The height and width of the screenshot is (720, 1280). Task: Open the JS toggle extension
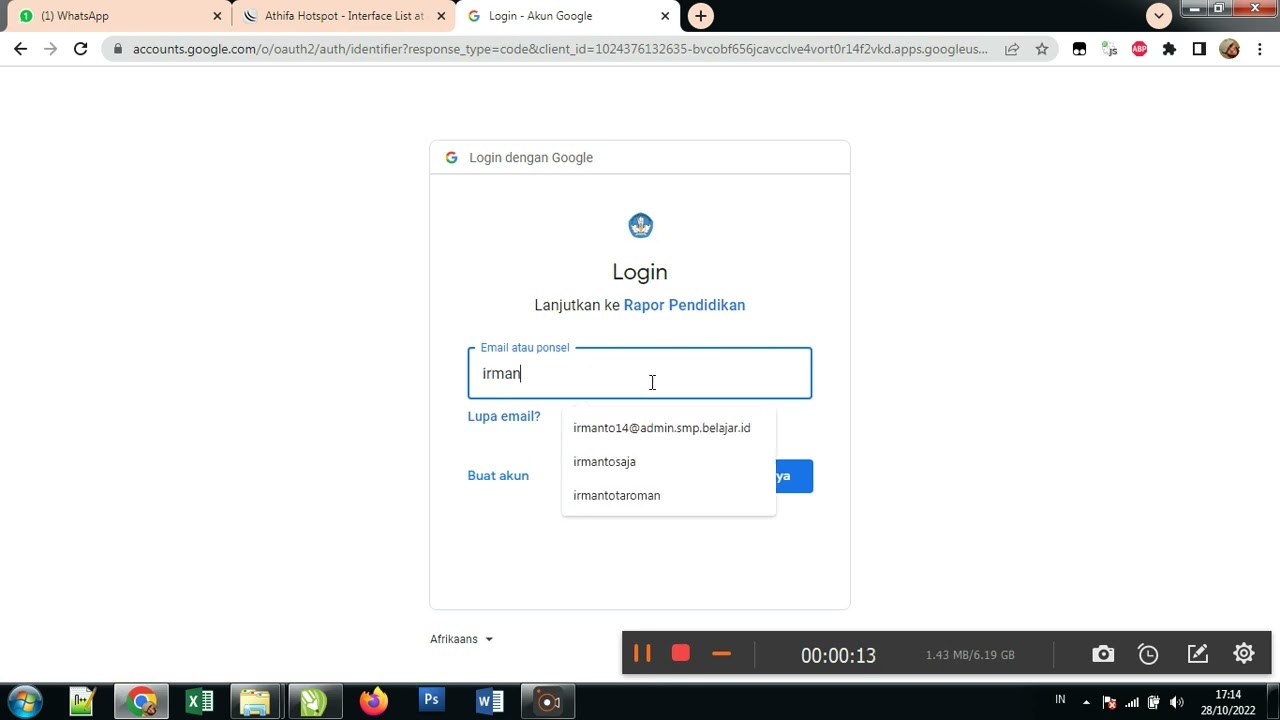(x=1109, y=48)
